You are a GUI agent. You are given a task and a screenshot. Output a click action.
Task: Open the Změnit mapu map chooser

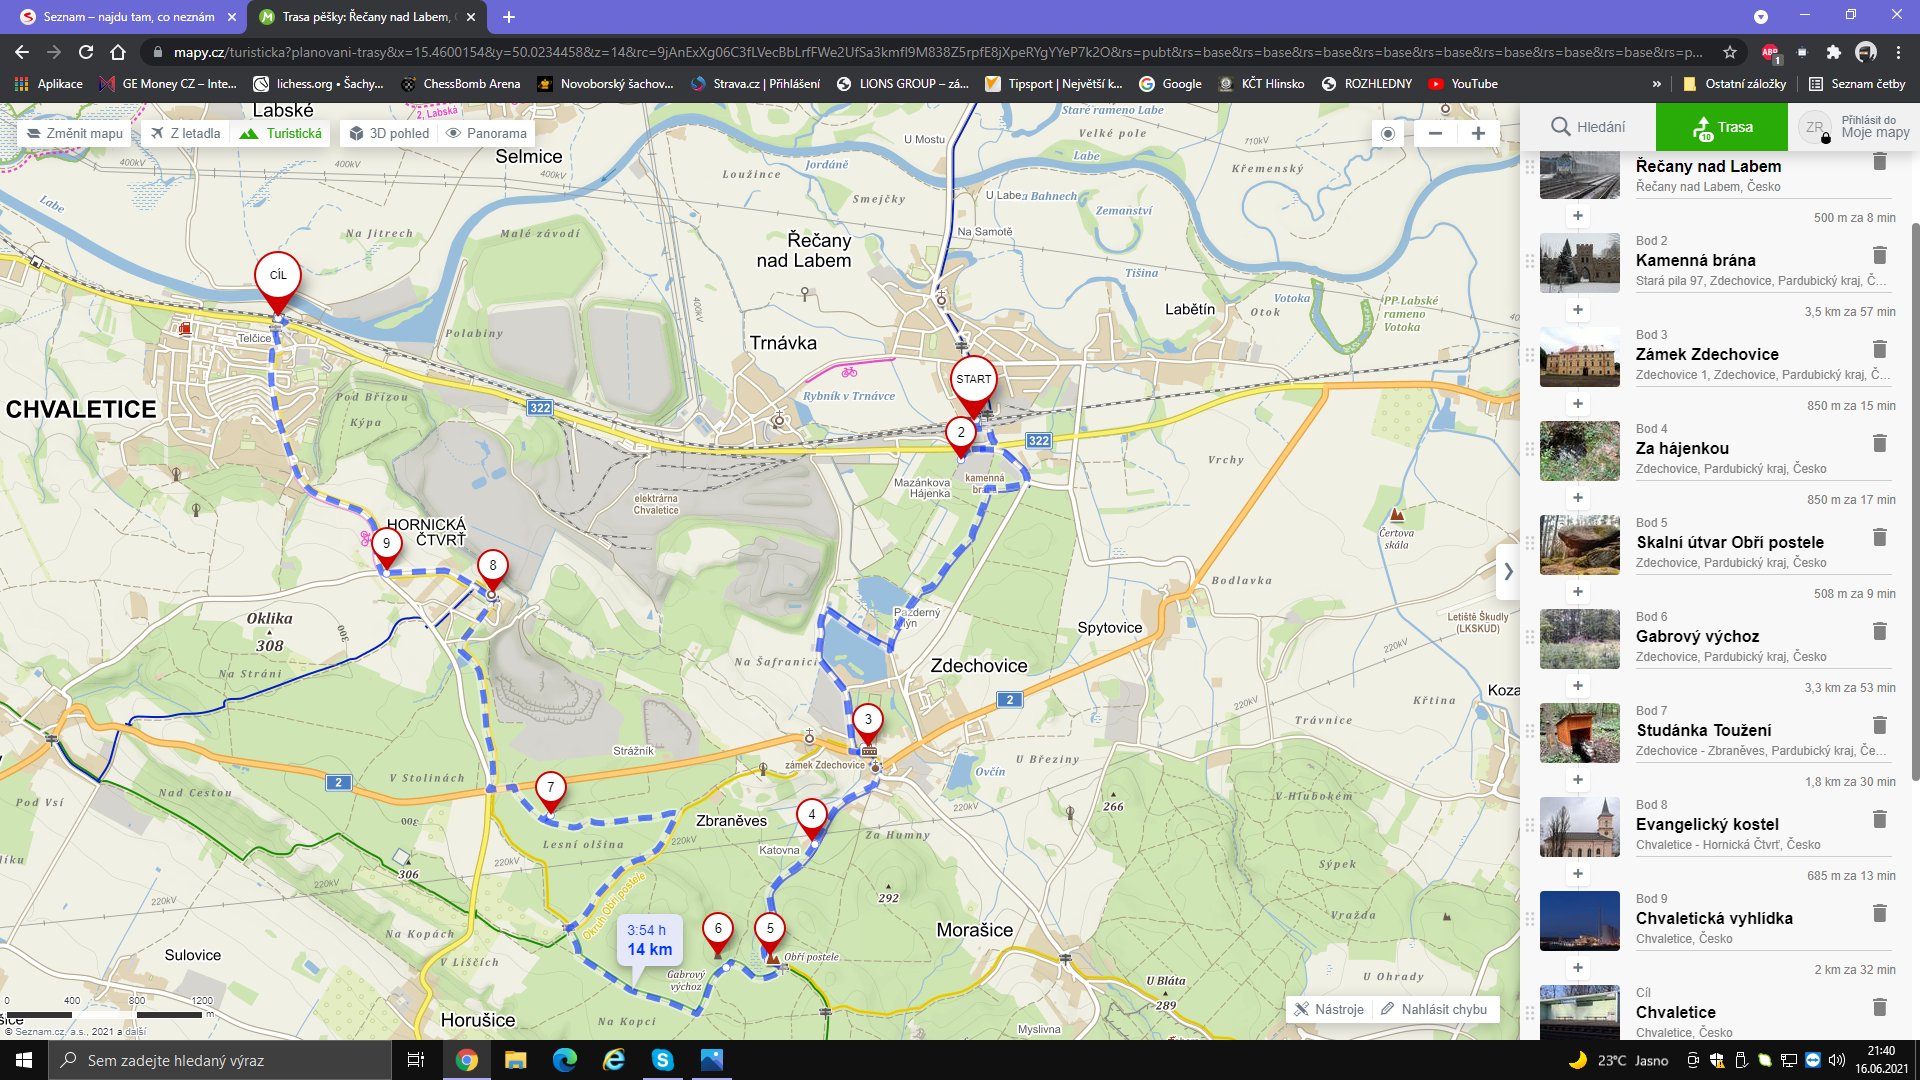coord(74,133)
